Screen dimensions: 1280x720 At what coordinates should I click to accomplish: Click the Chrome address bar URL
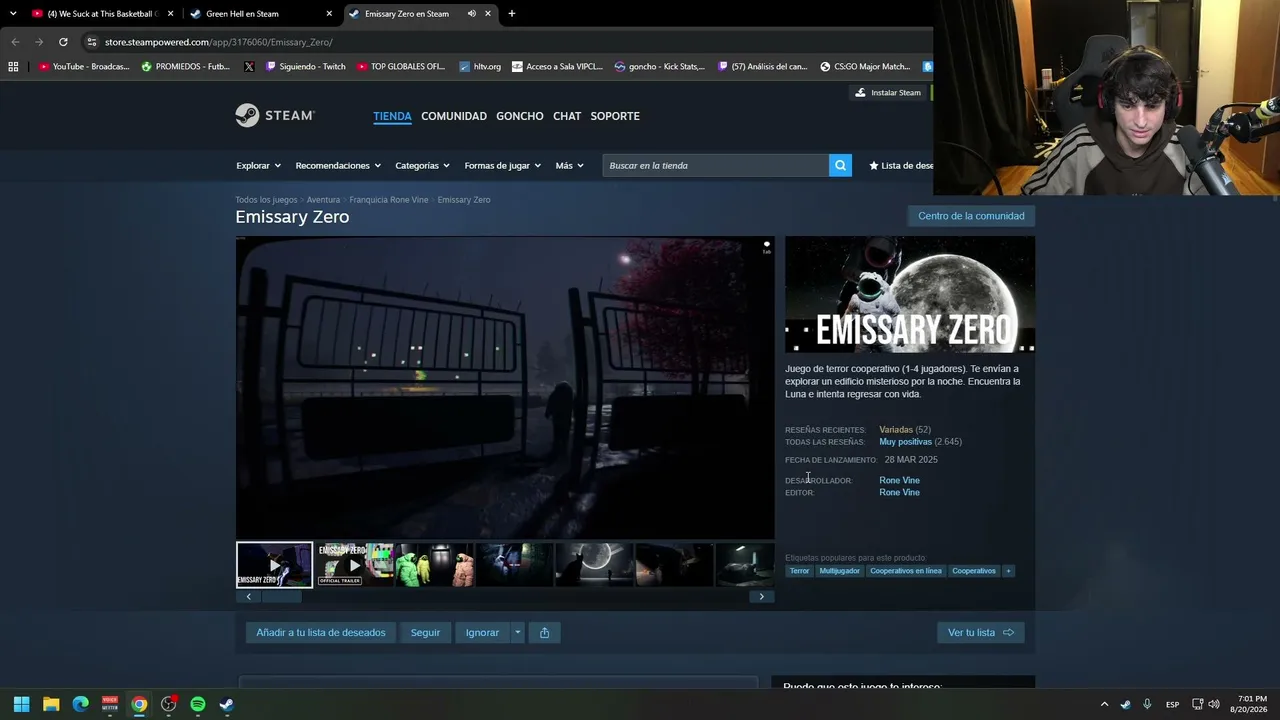tap(219, 42)
